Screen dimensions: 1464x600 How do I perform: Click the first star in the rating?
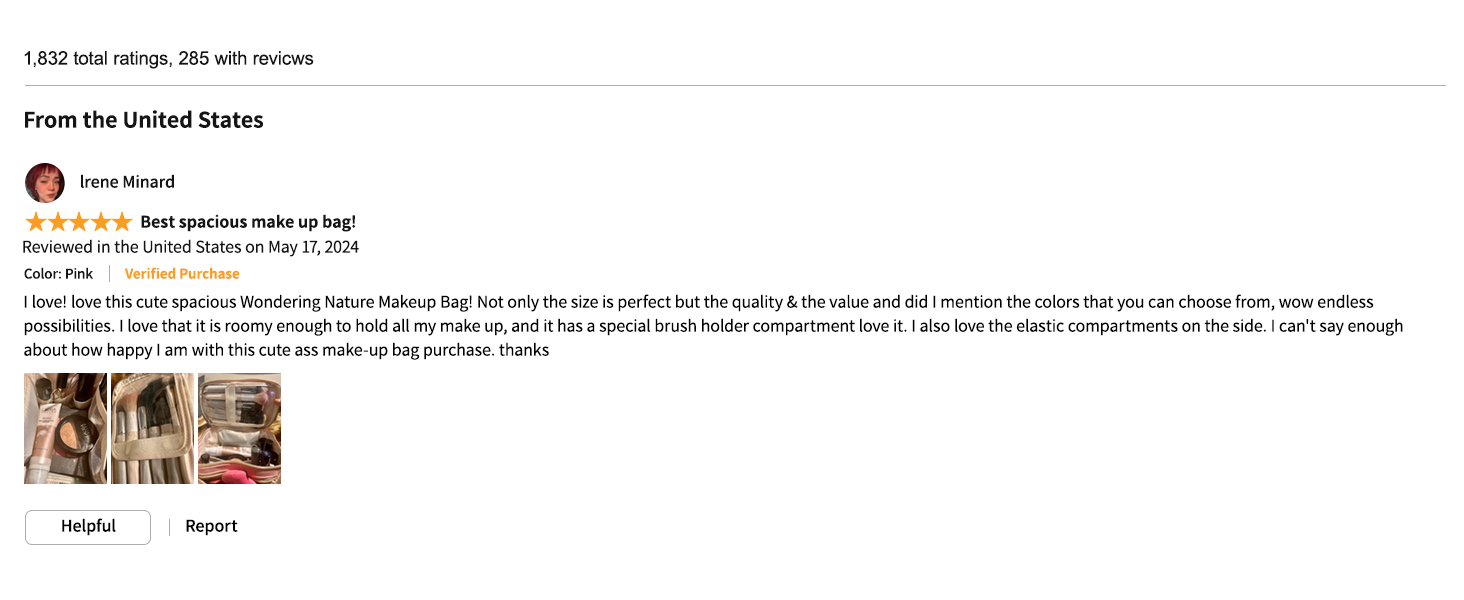click(35, 222)
